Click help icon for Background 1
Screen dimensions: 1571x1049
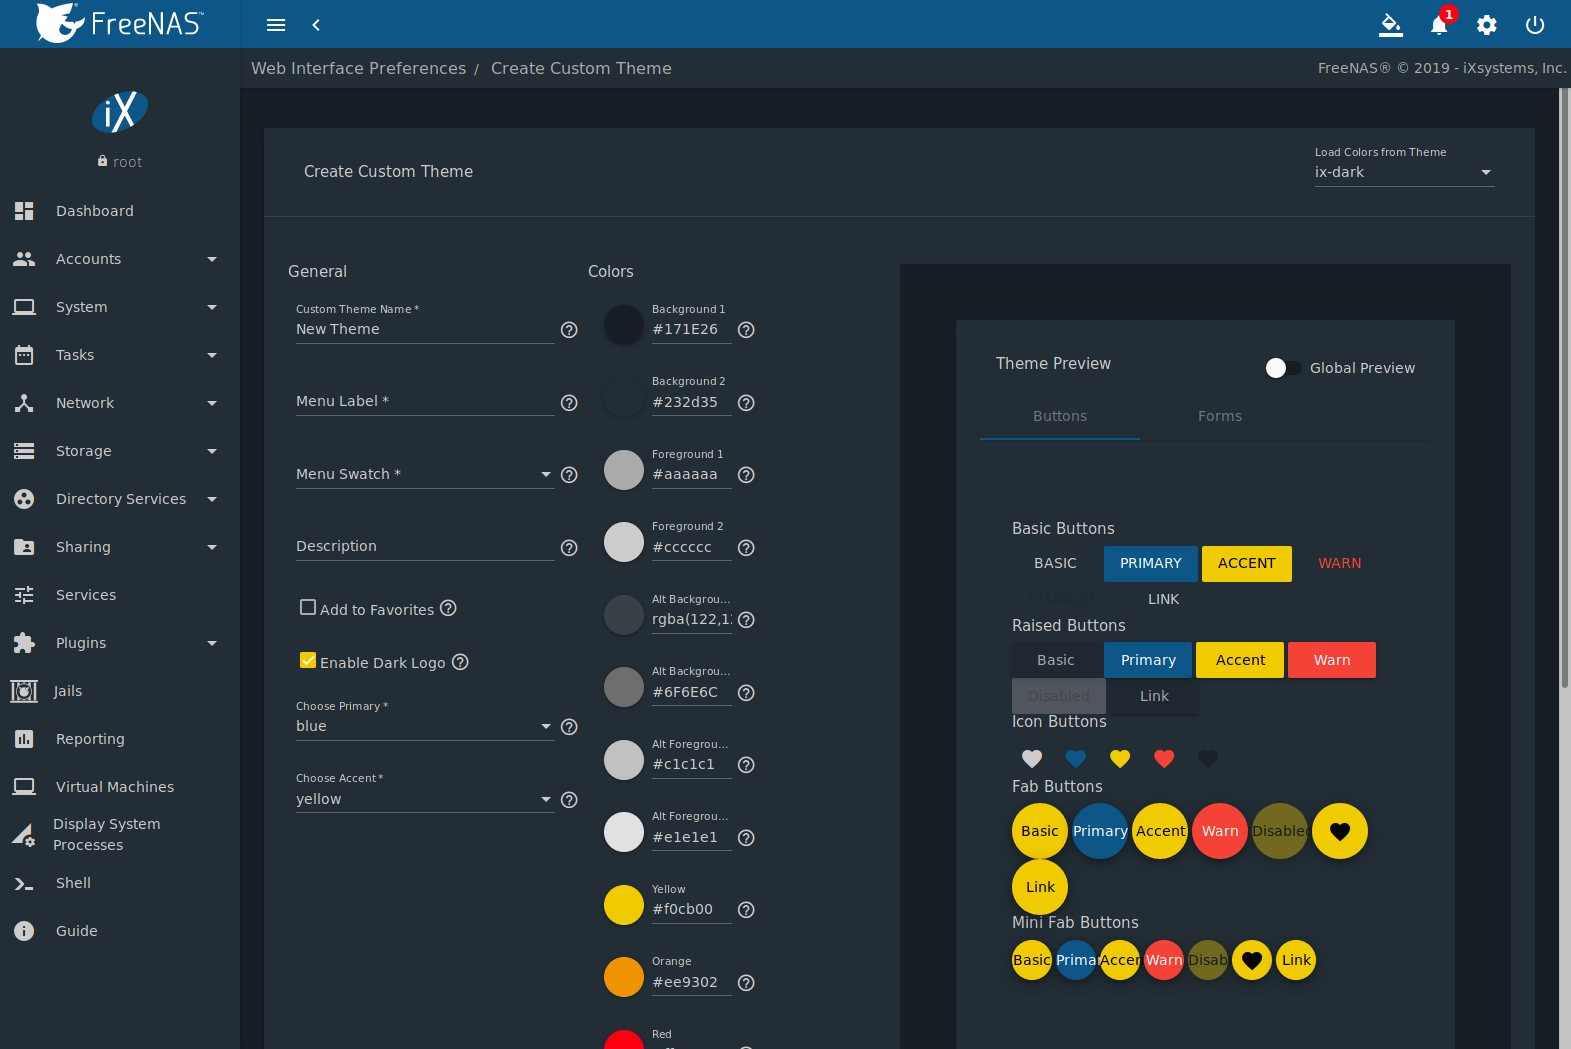coord(746,330)
